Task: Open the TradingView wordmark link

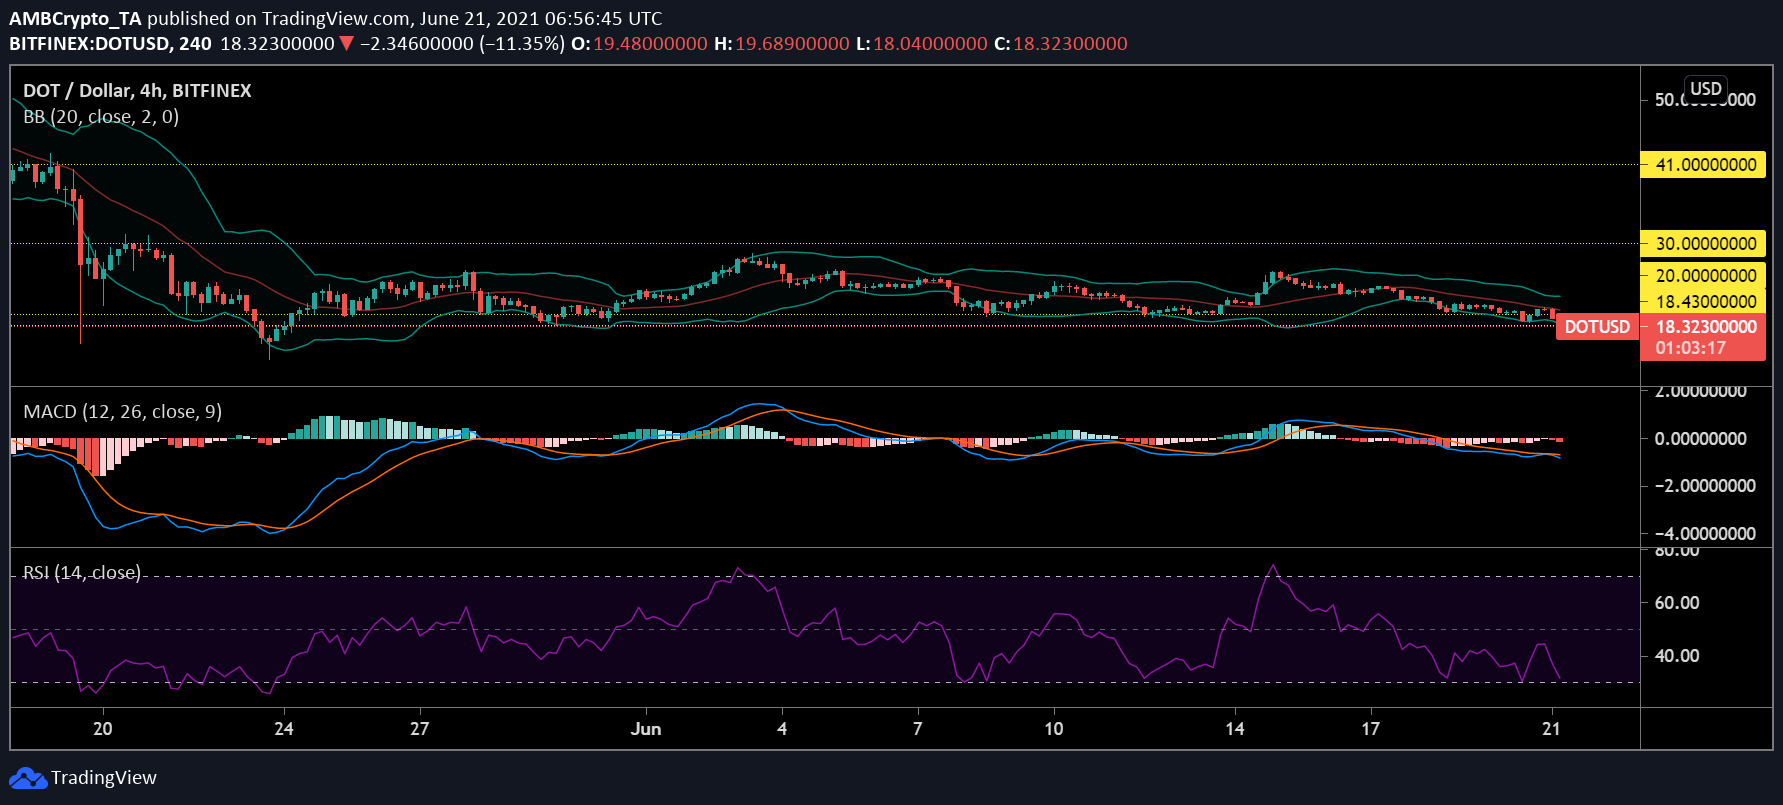Action: click(104, 778)
